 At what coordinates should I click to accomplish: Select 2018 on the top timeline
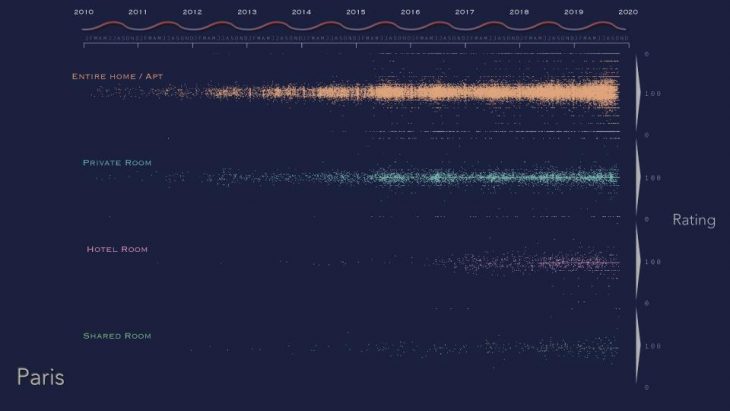click(518, 11)
